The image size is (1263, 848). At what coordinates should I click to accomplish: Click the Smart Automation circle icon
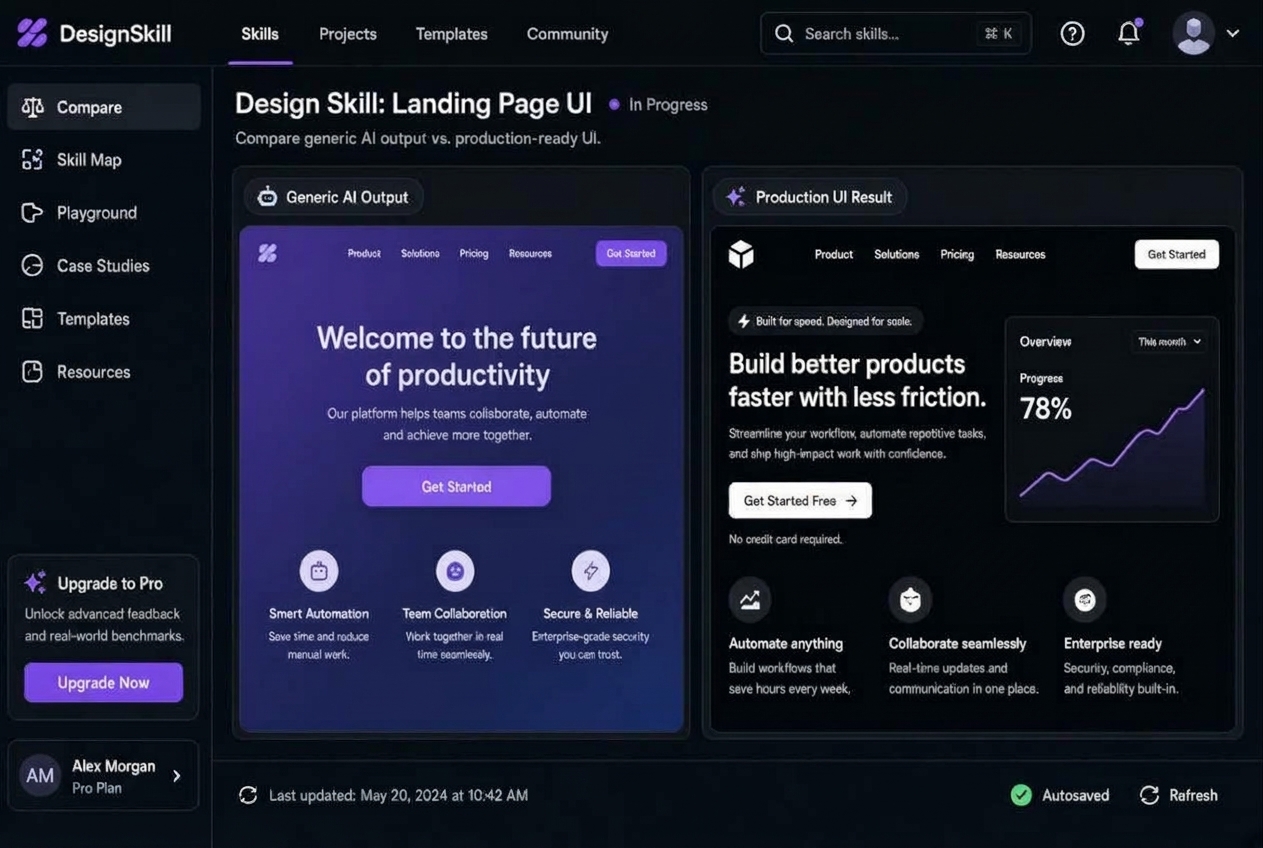(x=319, y=571)
